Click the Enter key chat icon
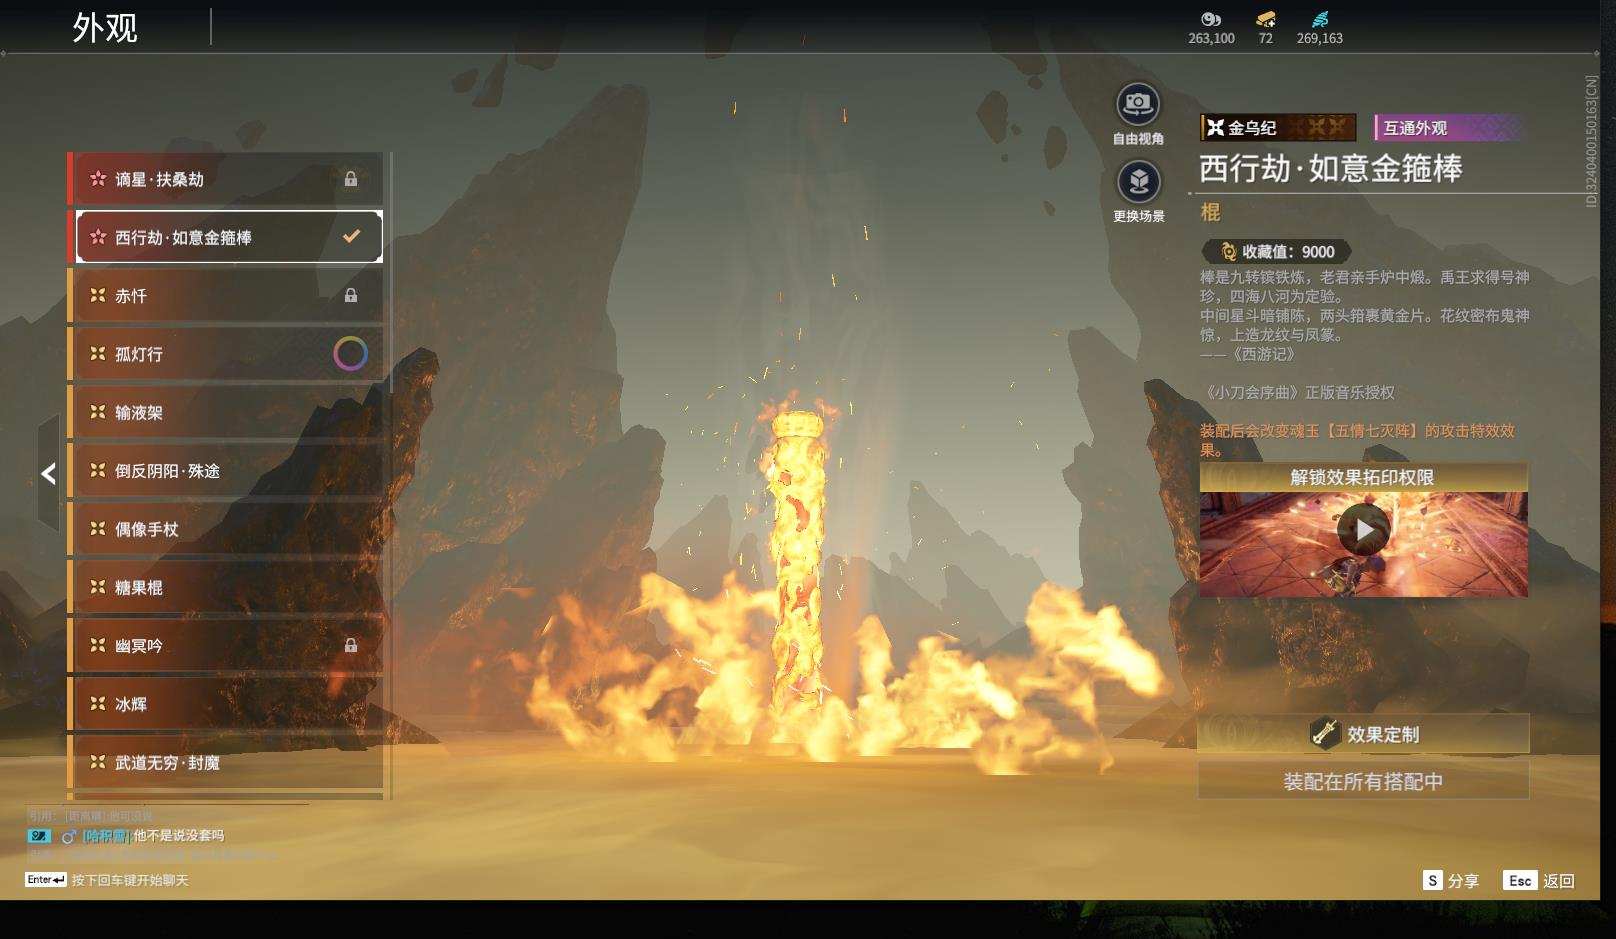The width and height of the screenshot is (1616, 939). [x=46, y=880]
